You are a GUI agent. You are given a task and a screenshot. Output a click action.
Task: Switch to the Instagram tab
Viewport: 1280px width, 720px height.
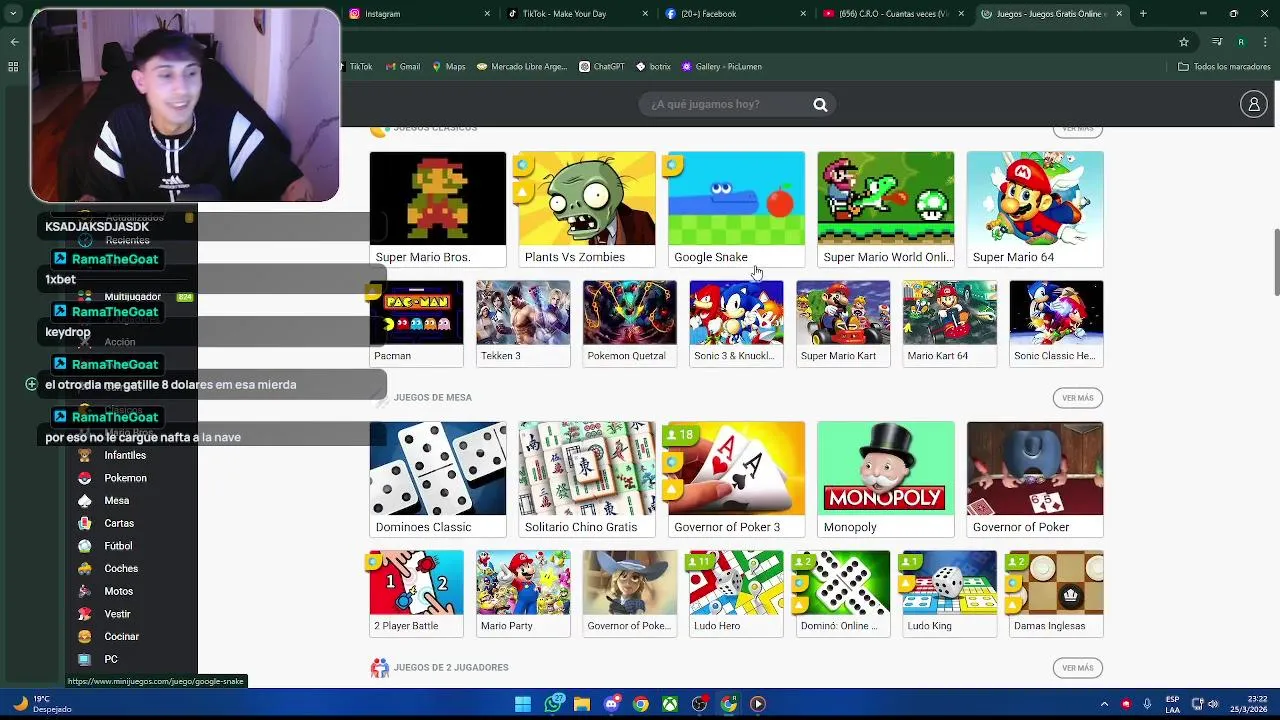[x=420, y=14]
